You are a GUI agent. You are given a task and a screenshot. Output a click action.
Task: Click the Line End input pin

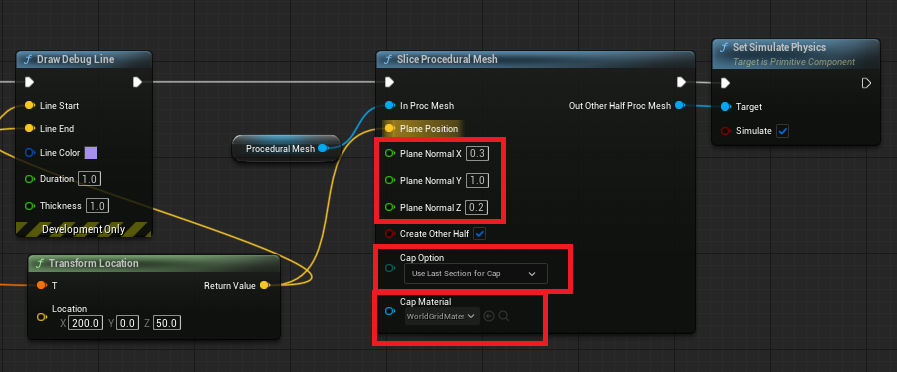(x=29, y=129)
